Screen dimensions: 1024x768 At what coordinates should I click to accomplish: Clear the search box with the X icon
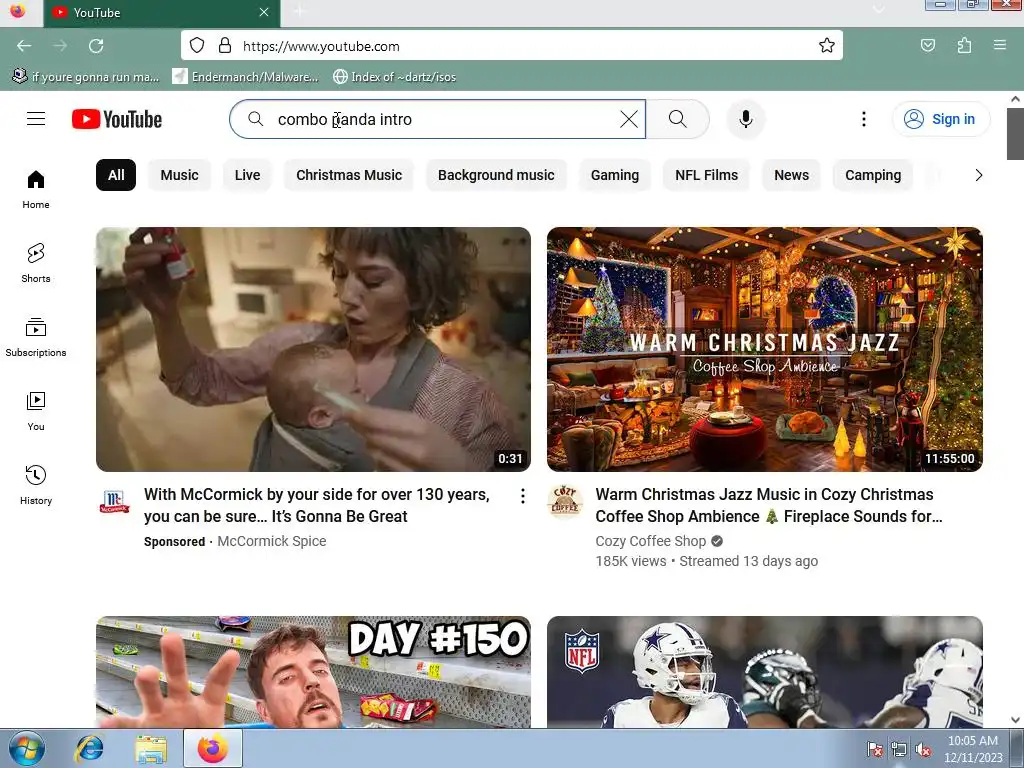(629, 119)
